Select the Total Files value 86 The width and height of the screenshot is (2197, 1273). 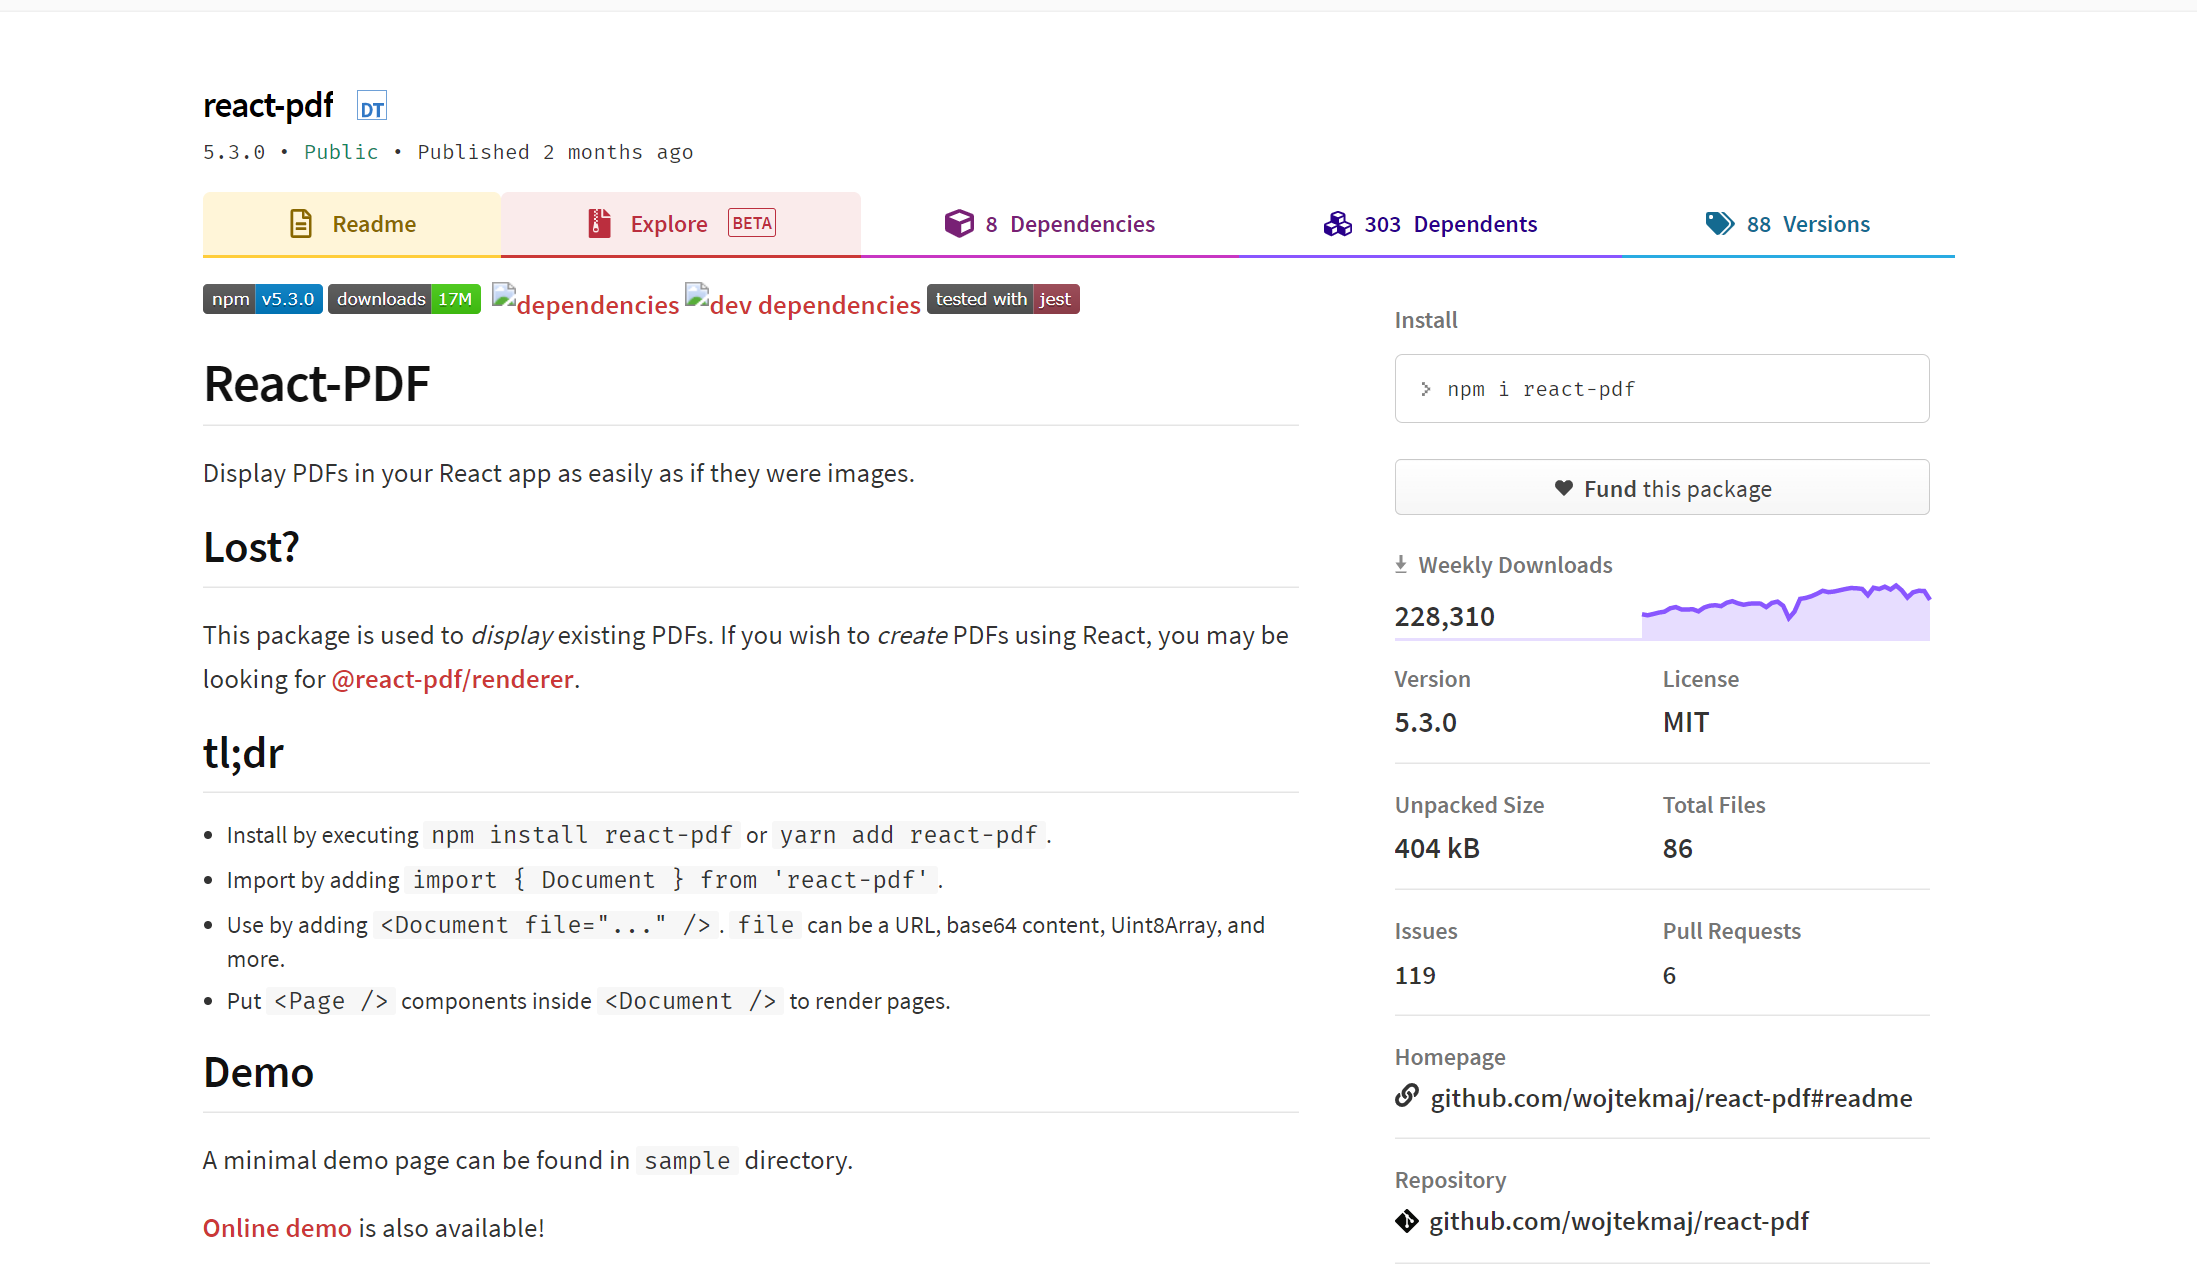tap(1677, 848)
